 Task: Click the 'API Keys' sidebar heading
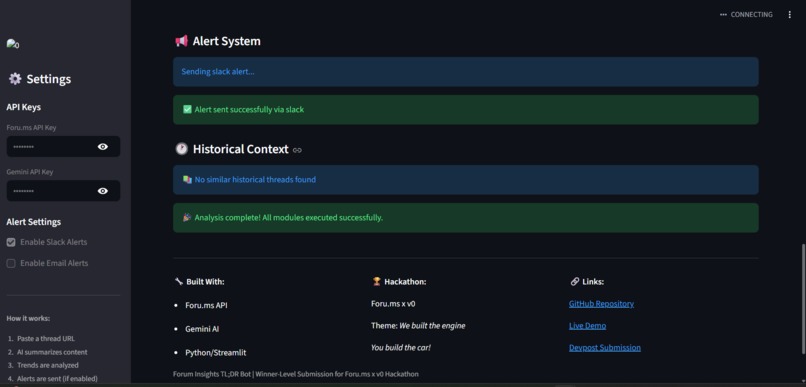24,107
